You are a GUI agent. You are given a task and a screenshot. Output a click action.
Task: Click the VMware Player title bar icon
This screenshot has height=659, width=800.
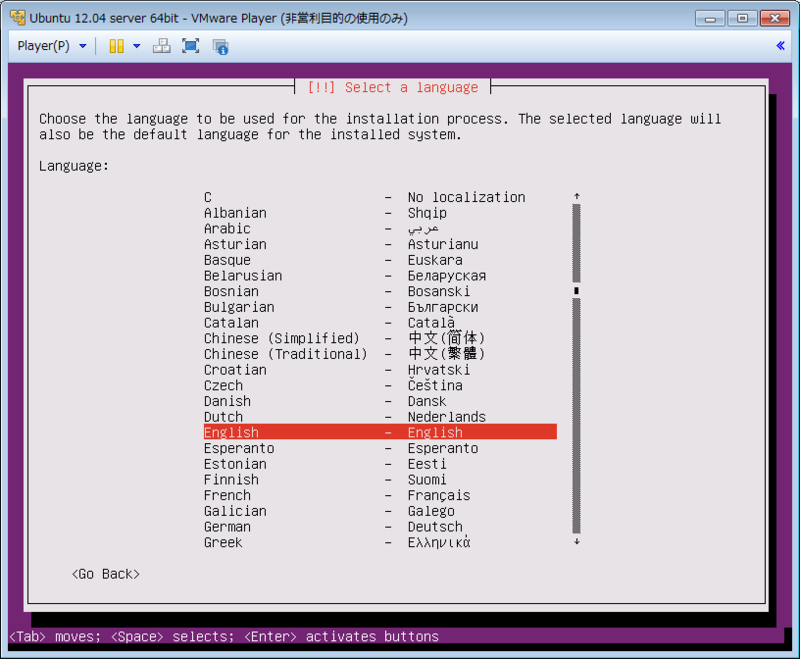point(17,18)
